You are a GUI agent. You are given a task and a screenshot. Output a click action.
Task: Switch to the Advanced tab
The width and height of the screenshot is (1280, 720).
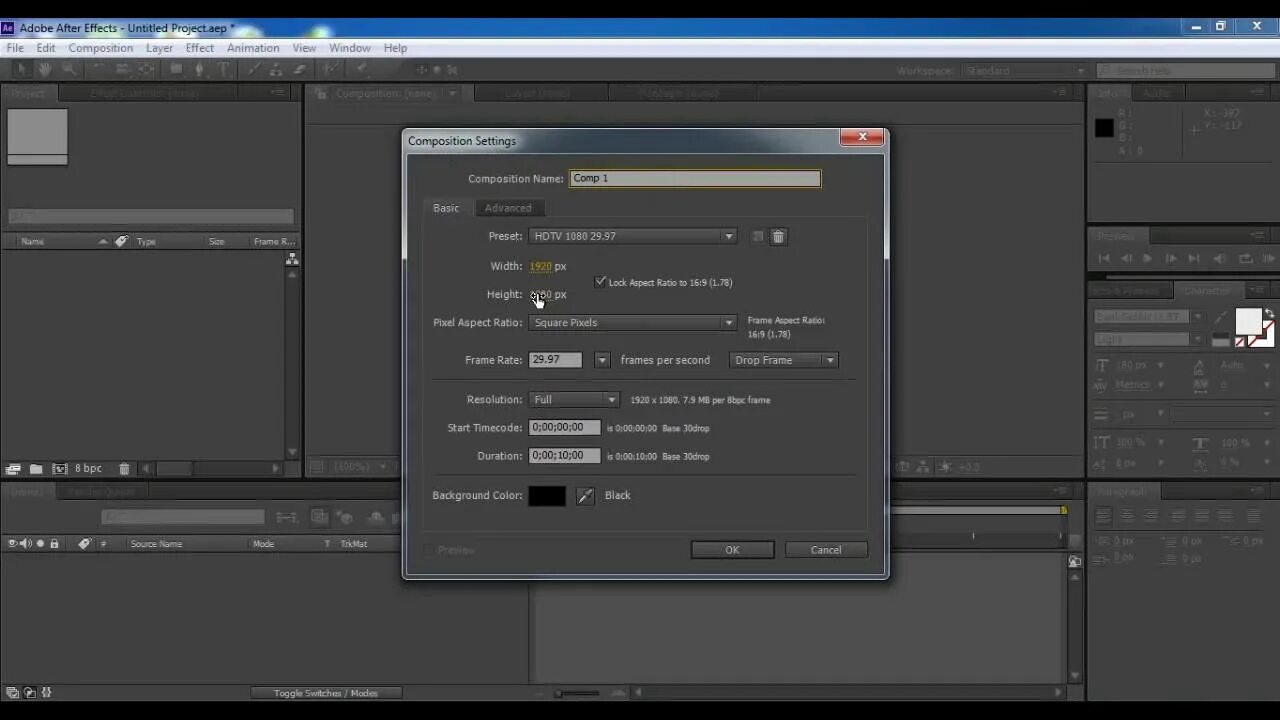coord(508,208)
